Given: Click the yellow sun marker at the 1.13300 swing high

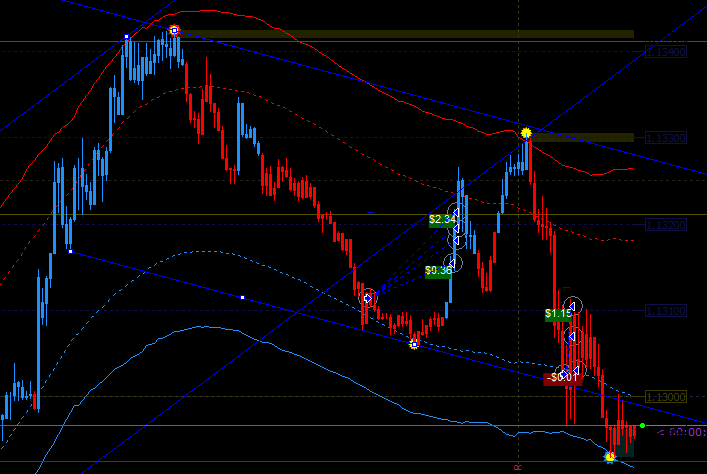Looking at the screenshot, I should click(x=526, y=133).
